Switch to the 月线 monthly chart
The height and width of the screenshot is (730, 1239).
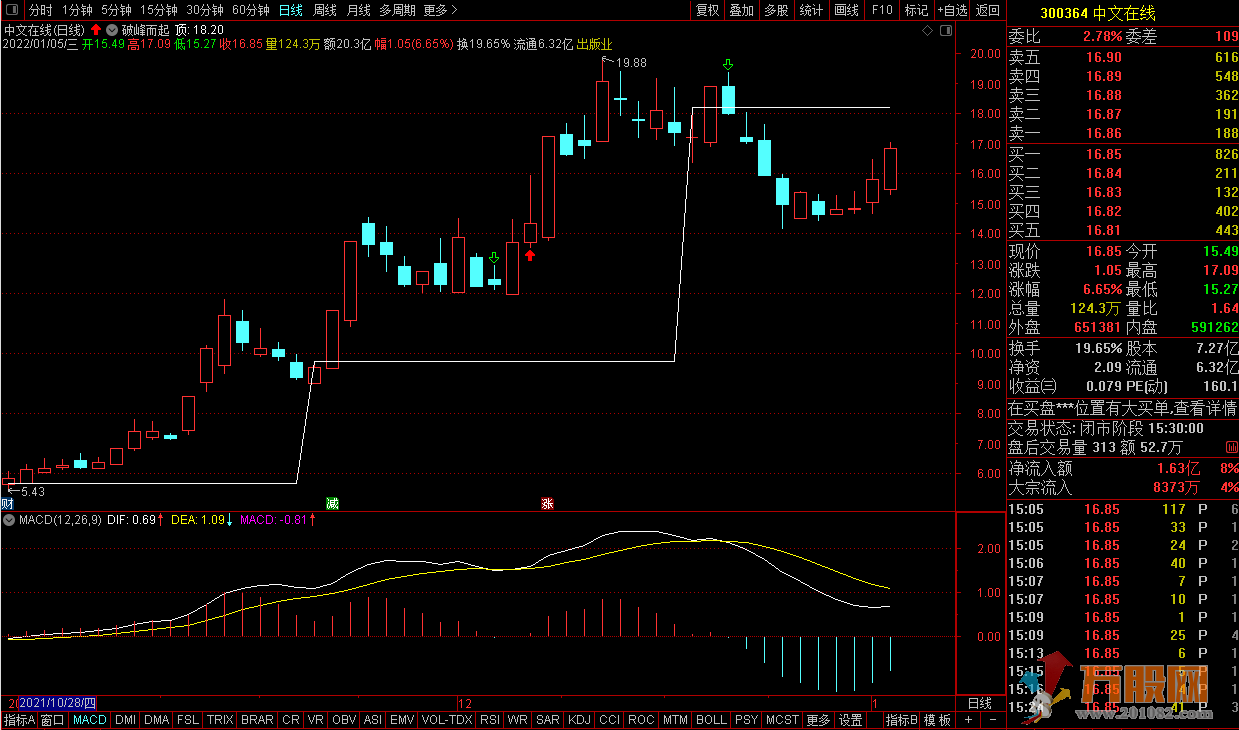tap(359, 10)
